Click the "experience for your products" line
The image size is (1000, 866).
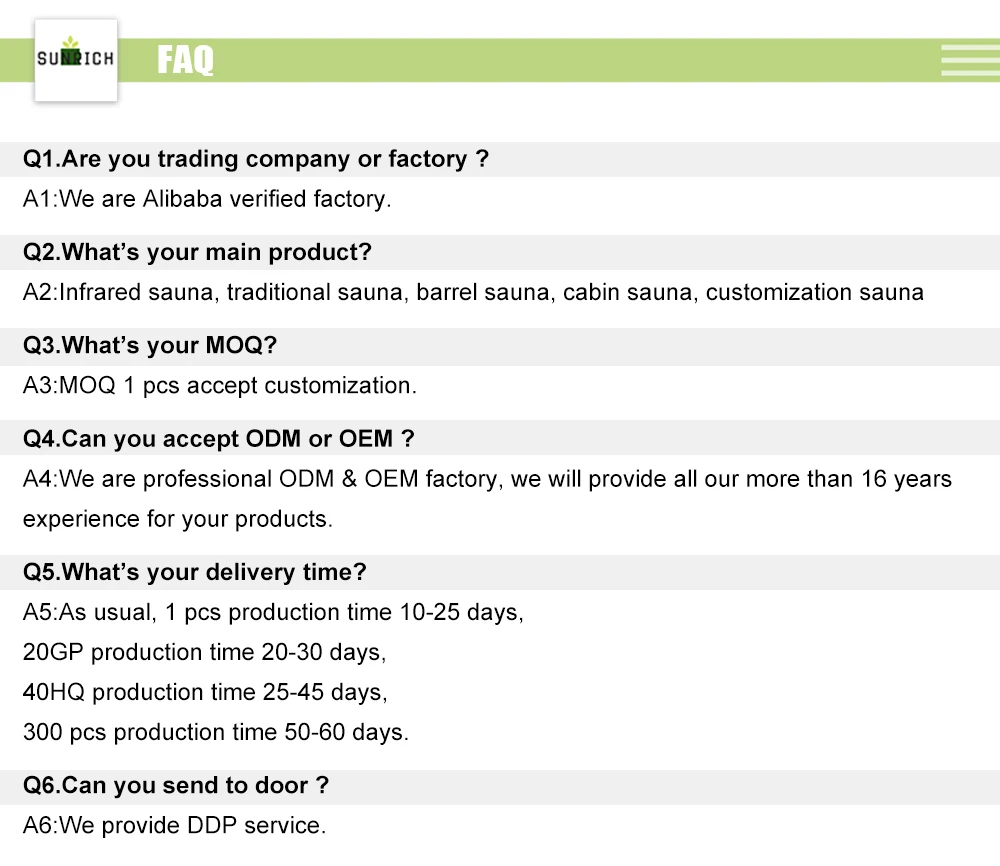(177, 519)
